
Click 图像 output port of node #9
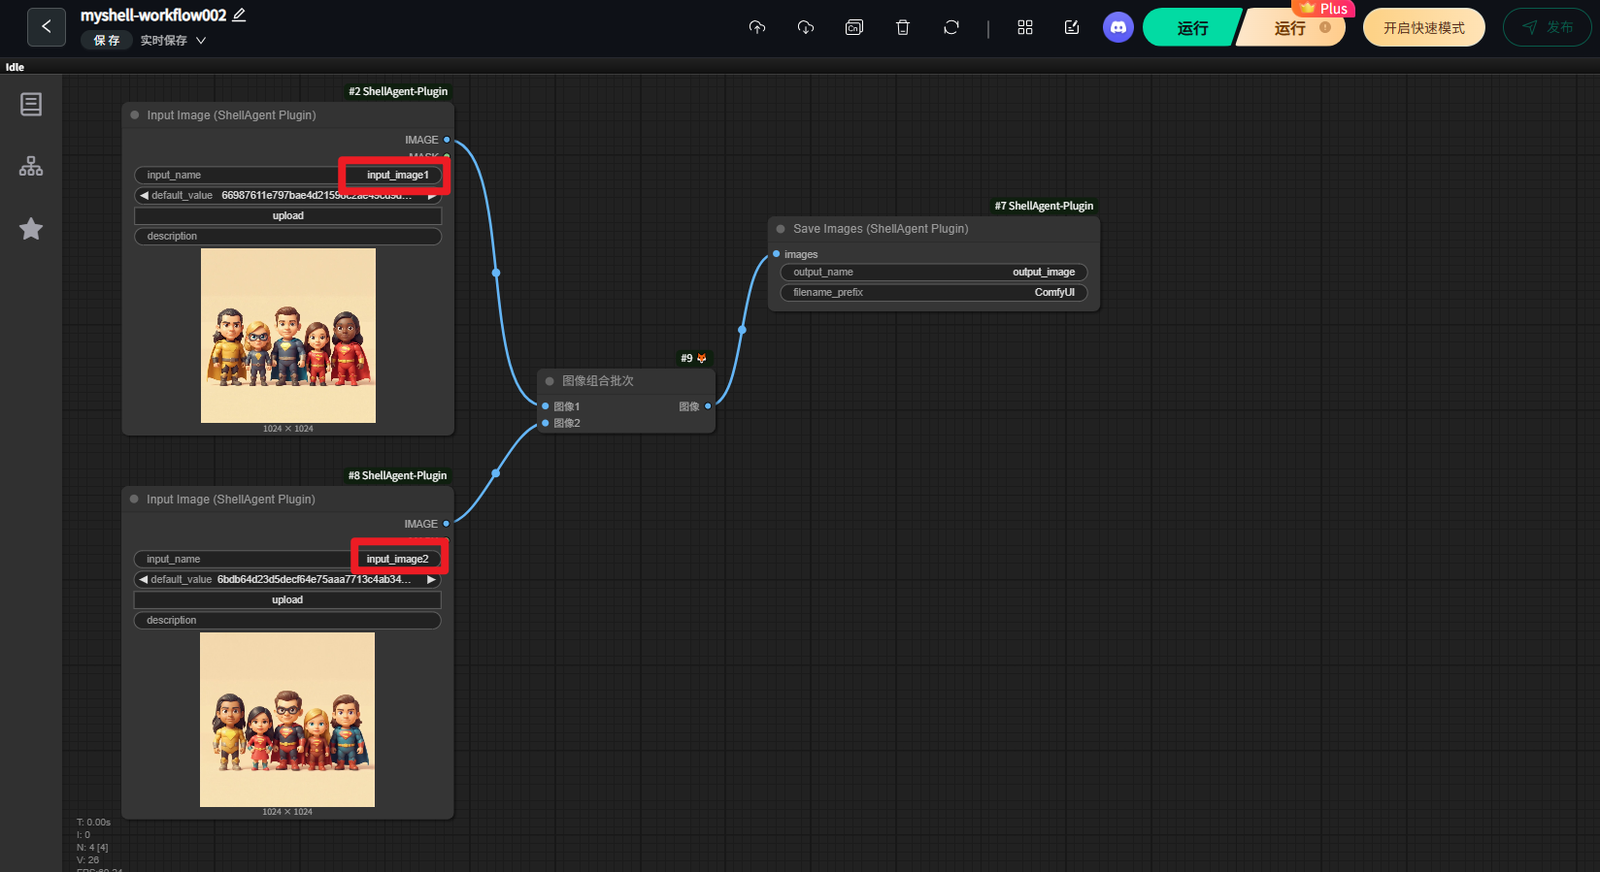(x=708, y=406)
